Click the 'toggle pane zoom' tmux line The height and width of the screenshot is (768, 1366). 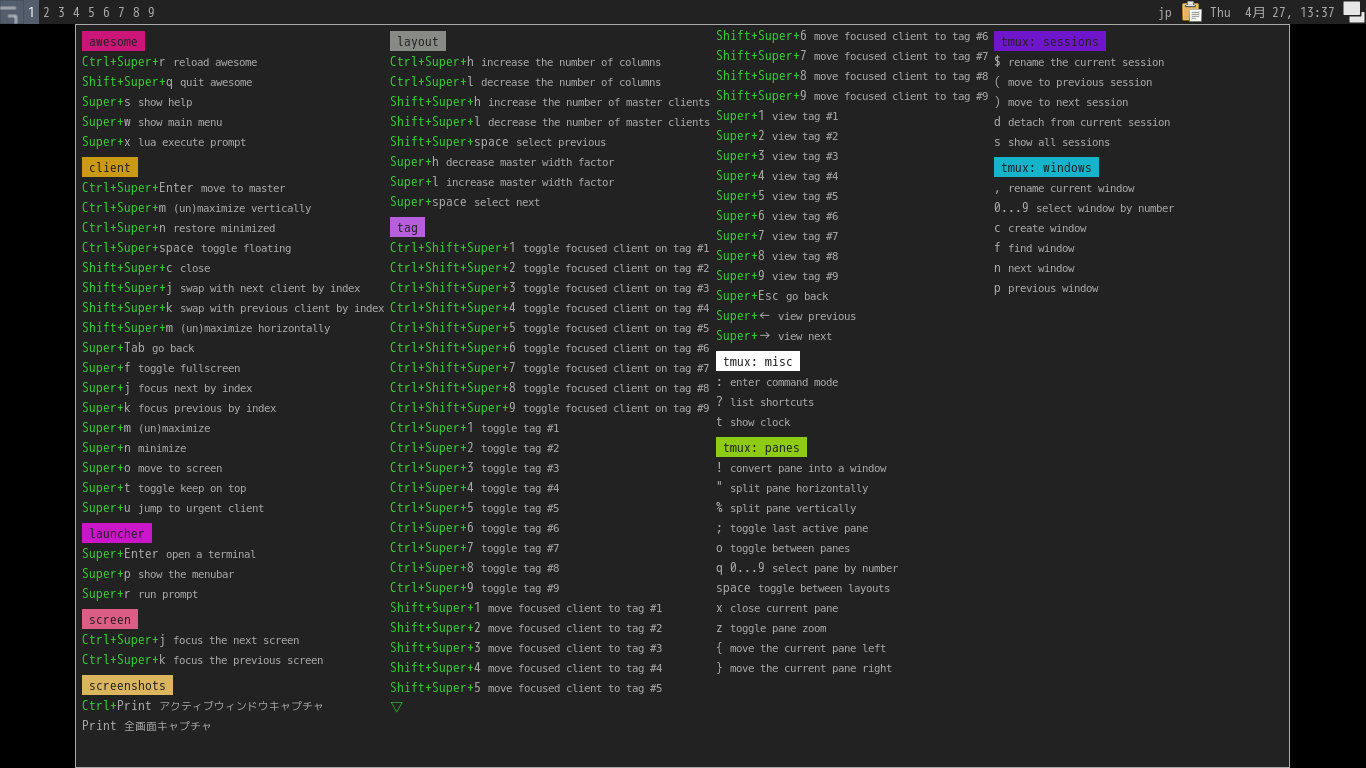tap(771, 628)
